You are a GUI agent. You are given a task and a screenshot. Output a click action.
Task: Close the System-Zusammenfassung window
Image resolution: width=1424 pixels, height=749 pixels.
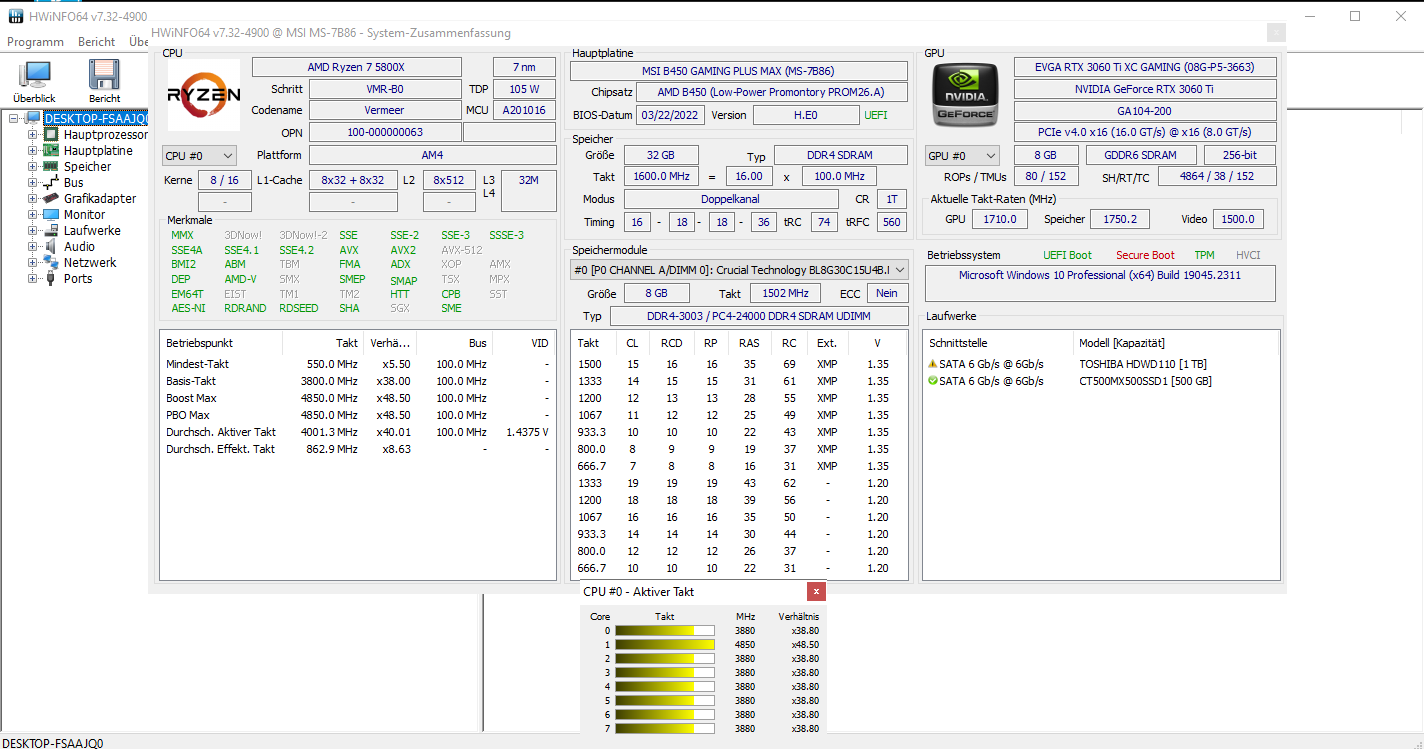[x=1275, y=33]
